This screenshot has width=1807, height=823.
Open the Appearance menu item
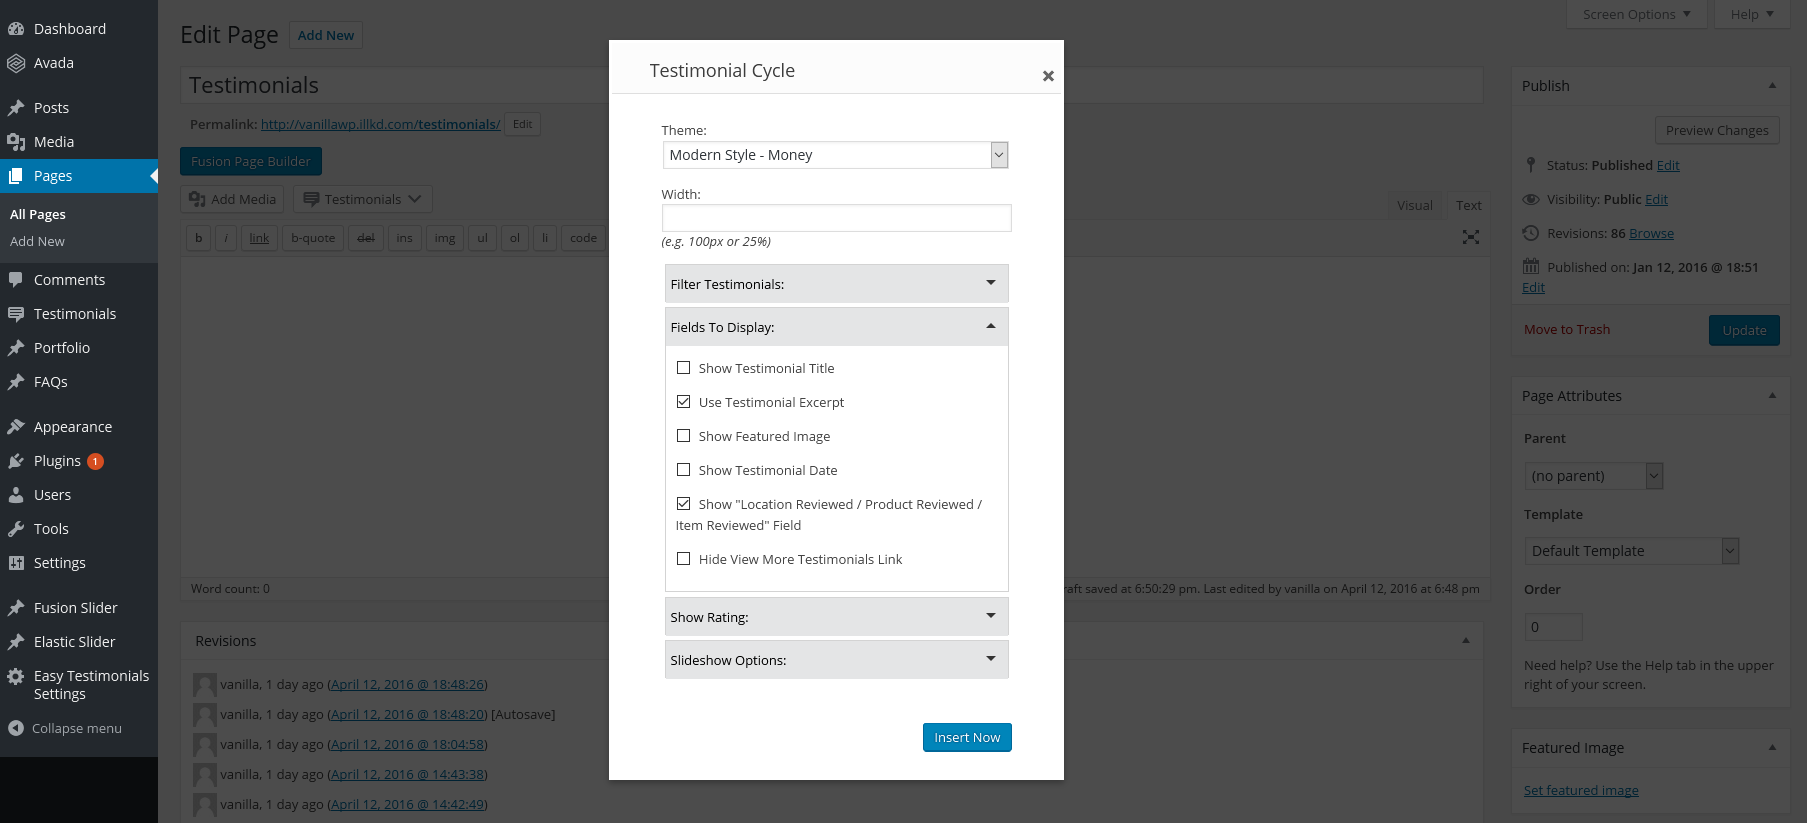tap(73, 427)
